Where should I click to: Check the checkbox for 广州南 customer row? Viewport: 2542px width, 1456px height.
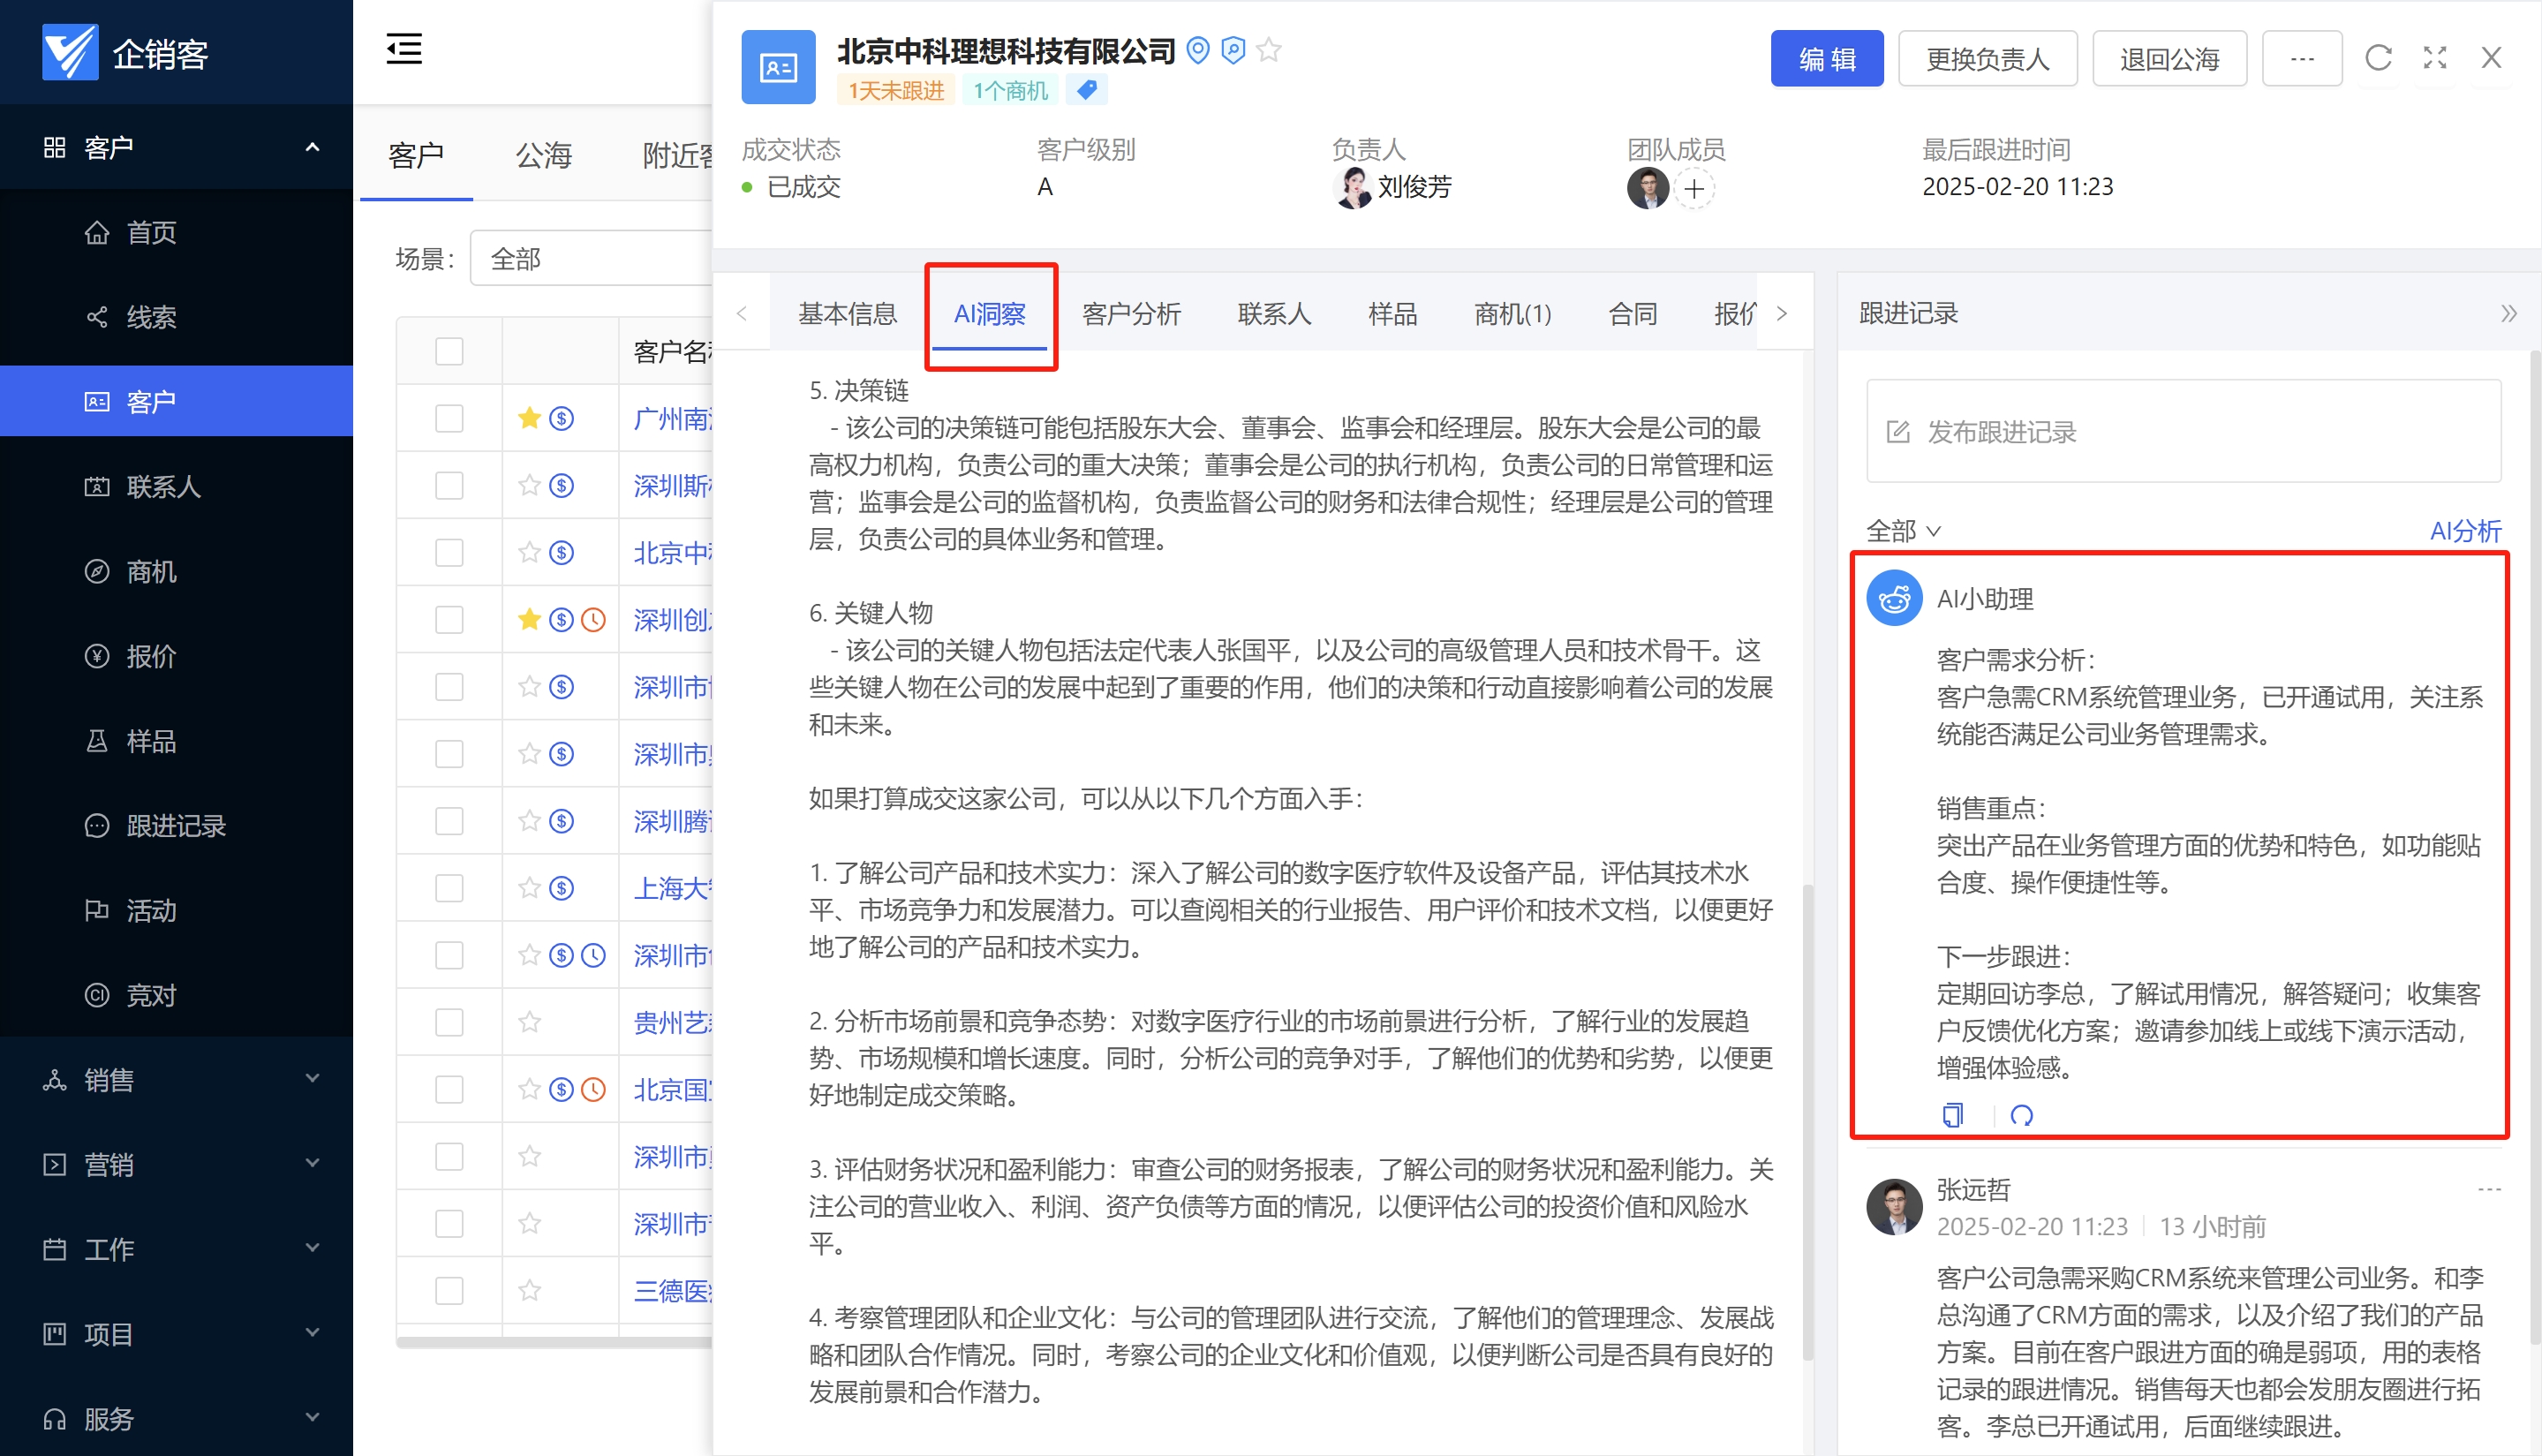pos(449,418)
